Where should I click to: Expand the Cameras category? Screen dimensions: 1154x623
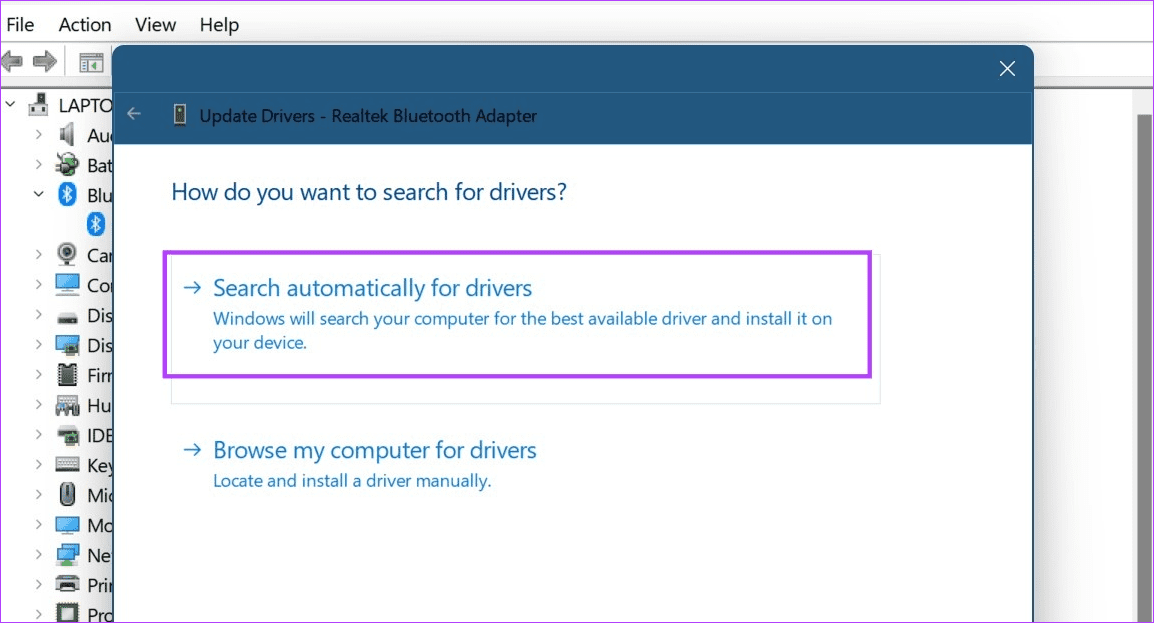coord(38,254)
